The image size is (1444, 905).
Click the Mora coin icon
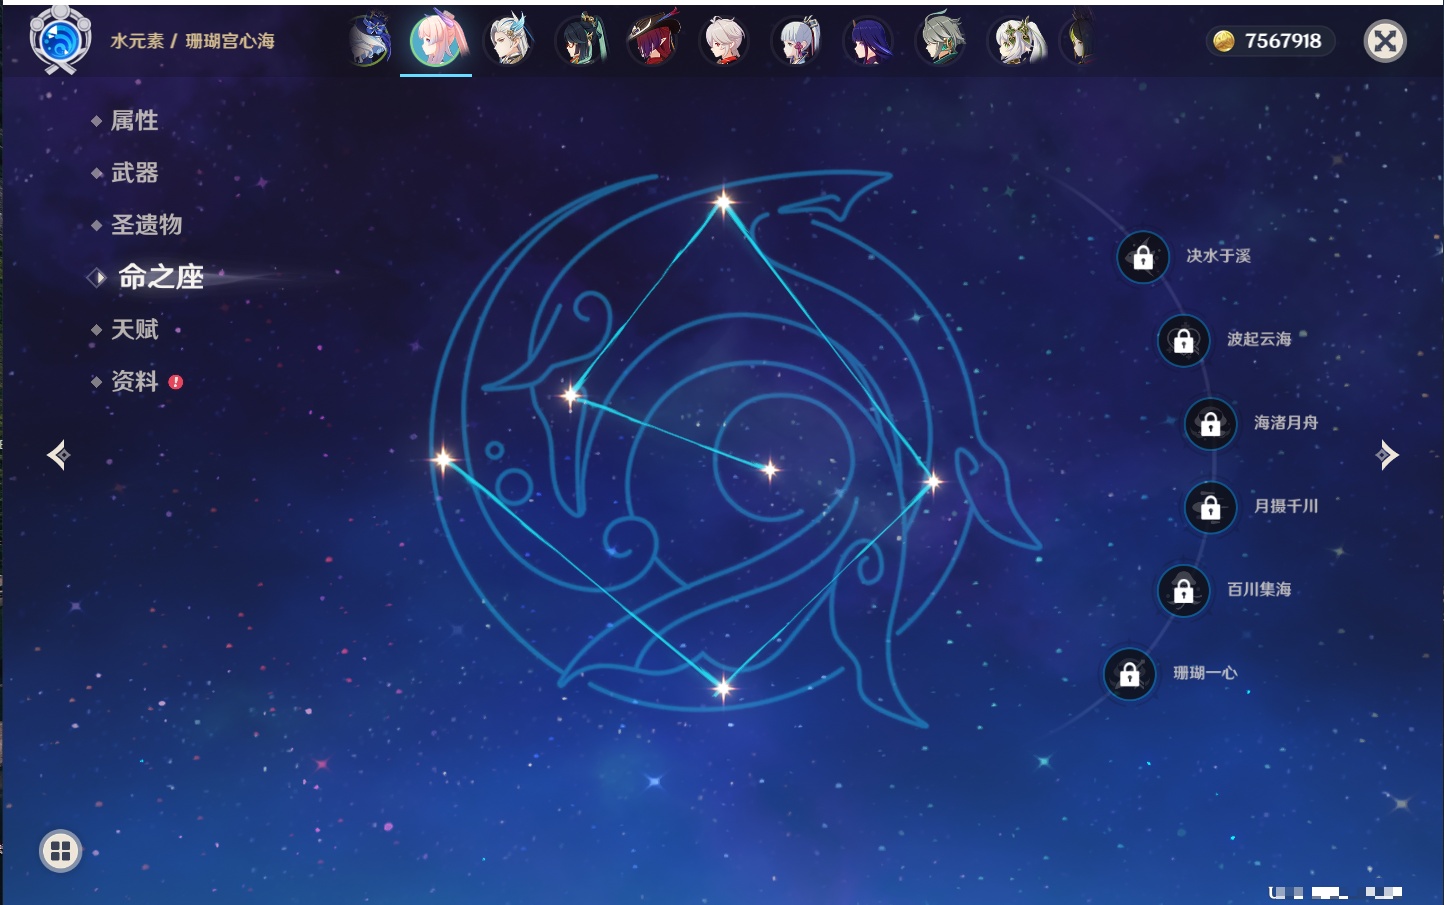[1224, 41]
